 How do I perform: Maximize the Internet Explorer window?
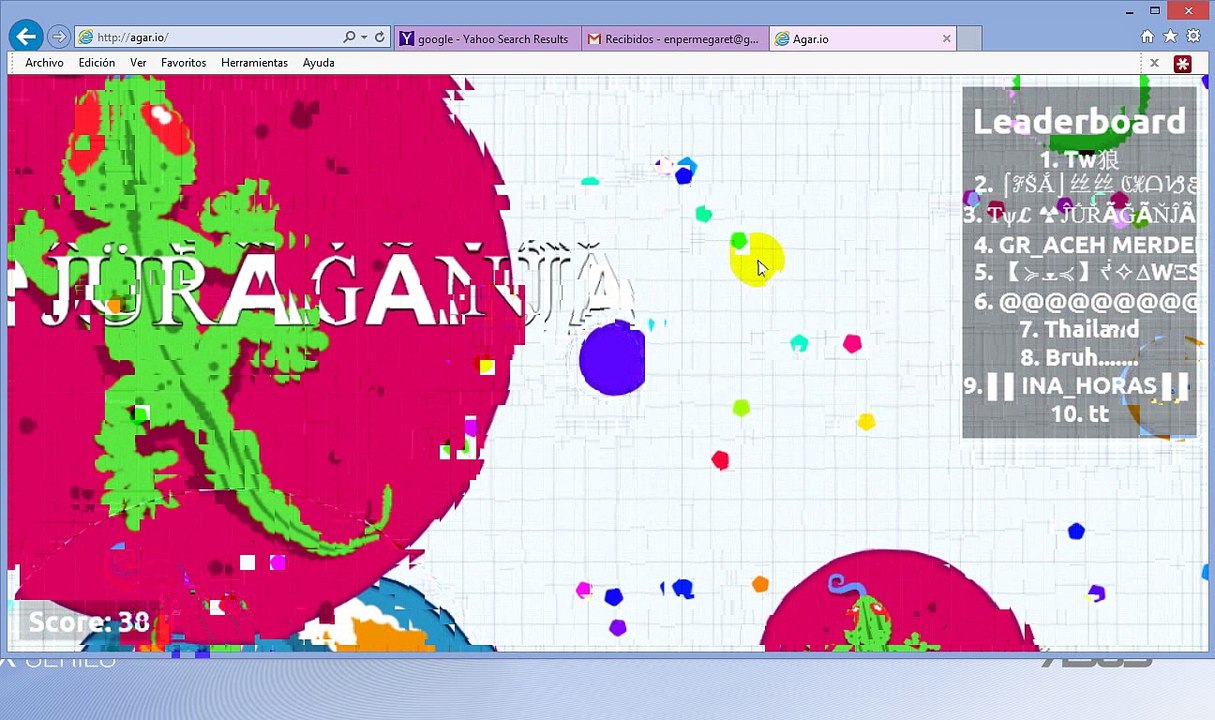(1155, 11)
